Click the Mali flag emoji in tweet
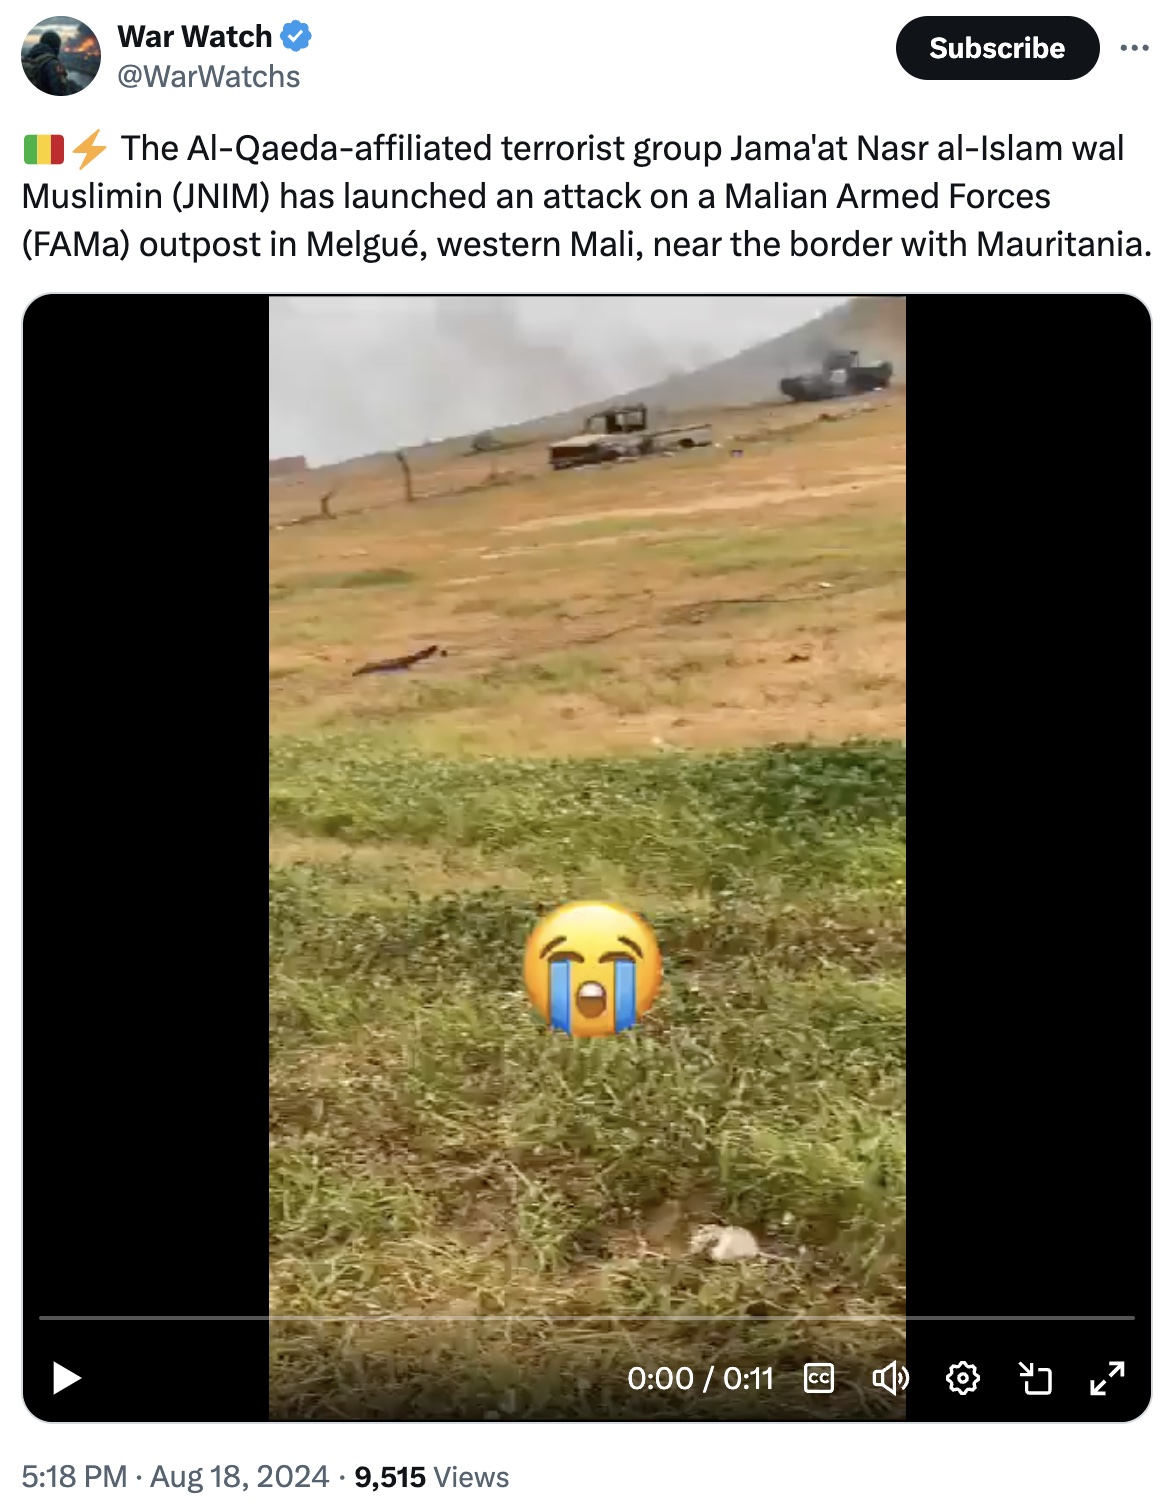This screenshot has height=1510, width=1174. [x=43, y=149]
